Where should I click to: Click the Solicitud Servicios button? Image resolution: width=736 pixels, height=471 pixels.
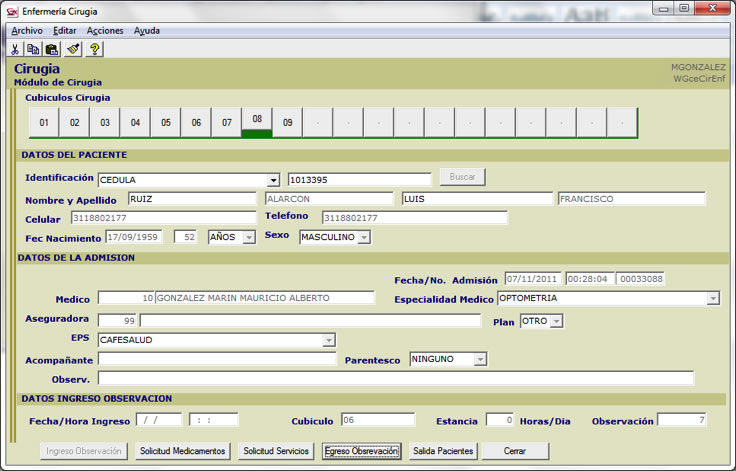coord(276,451)
